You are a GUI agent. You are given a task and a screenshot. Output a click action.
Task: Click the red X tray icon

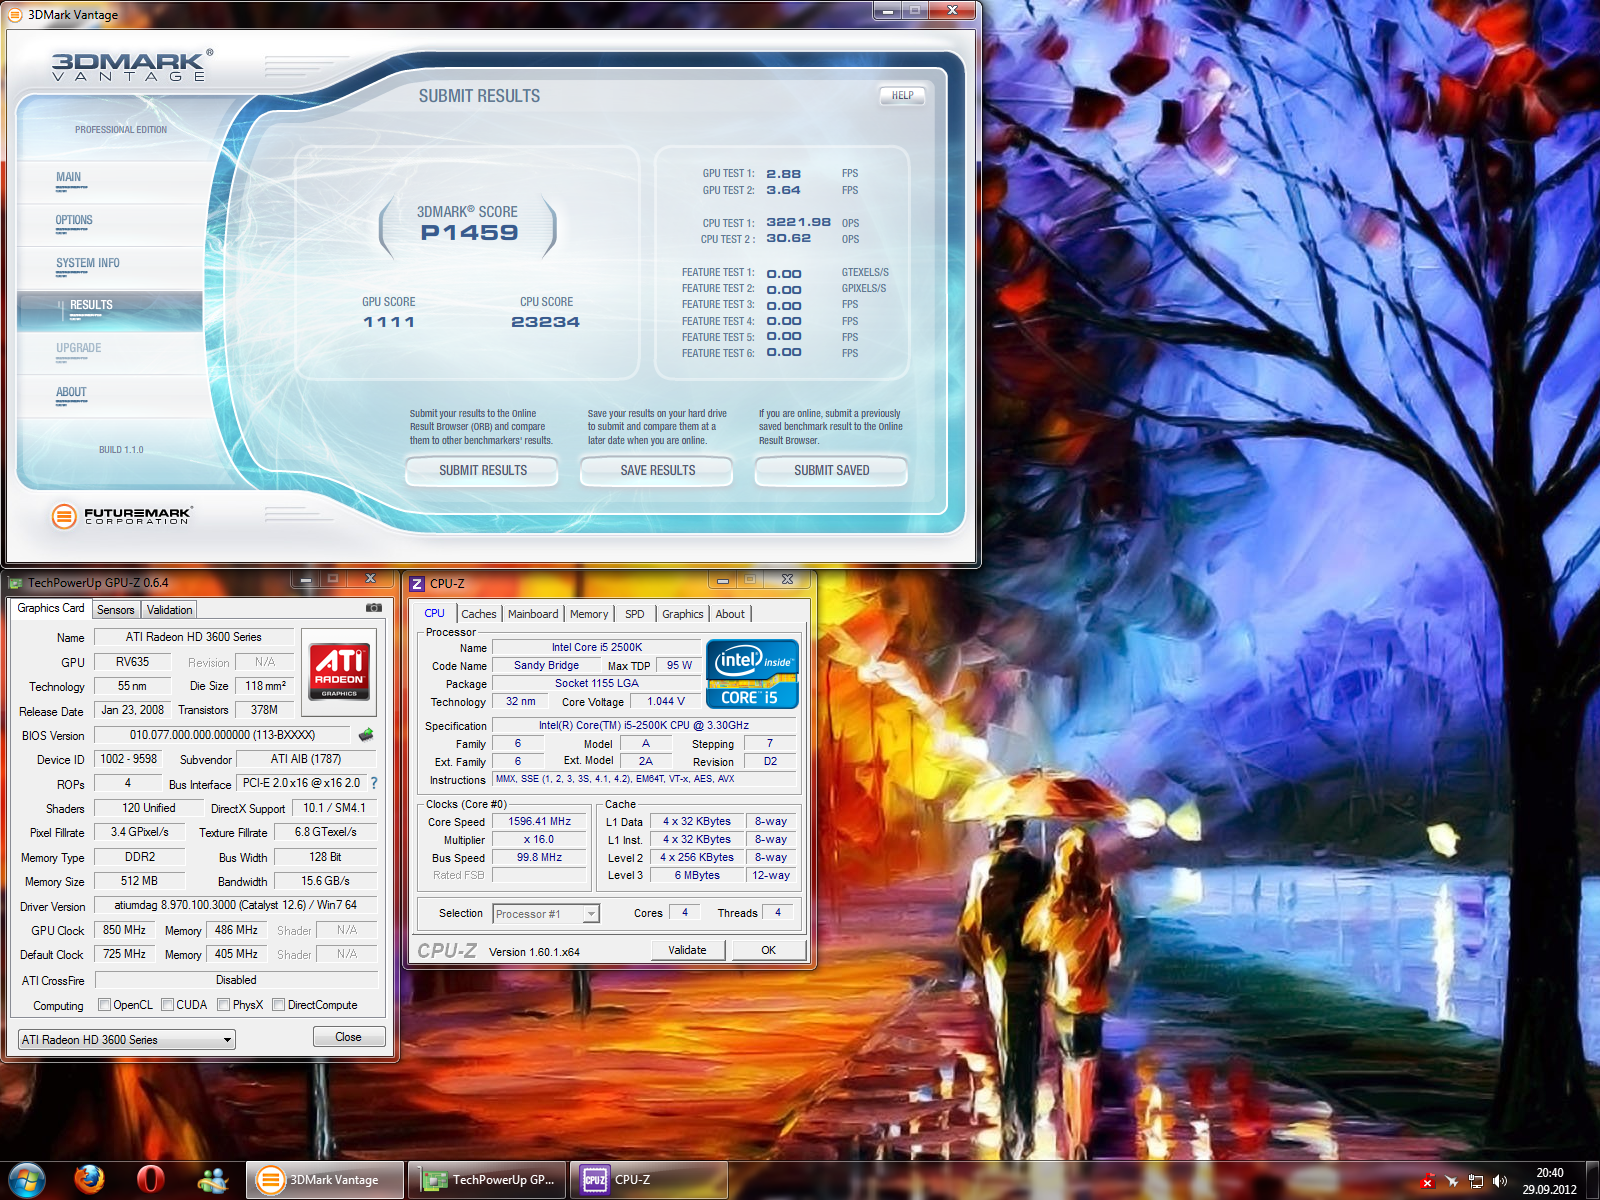(x=1427, y=1181)
